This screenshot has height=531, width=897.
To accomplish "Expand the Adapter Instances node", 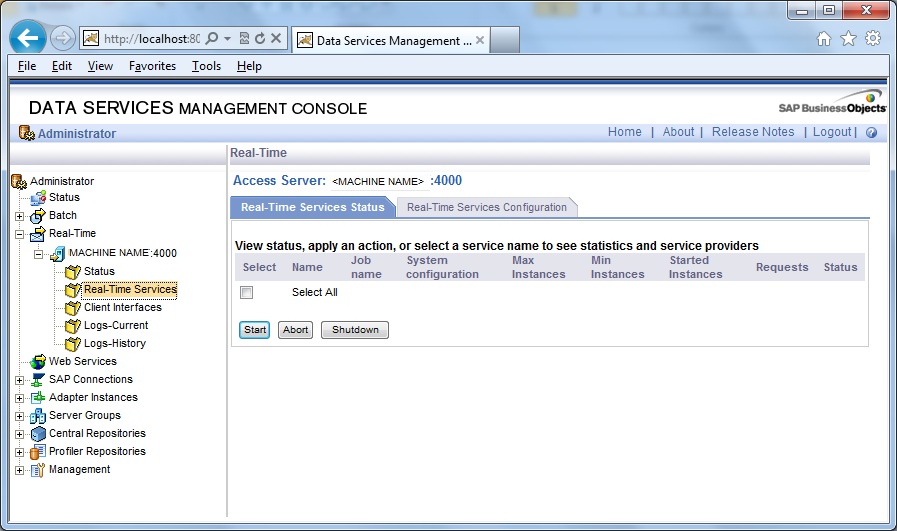I will point(19,398).
